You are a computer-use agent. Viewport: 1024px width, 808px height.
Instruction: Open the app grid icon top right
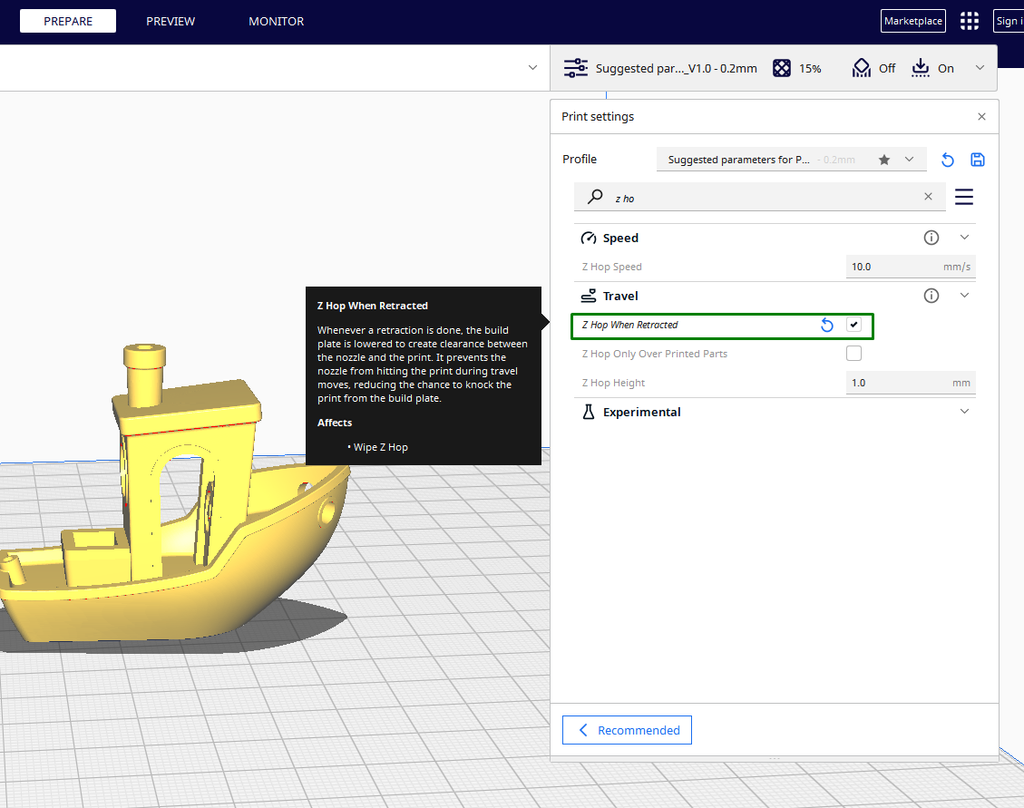point(968,20)
